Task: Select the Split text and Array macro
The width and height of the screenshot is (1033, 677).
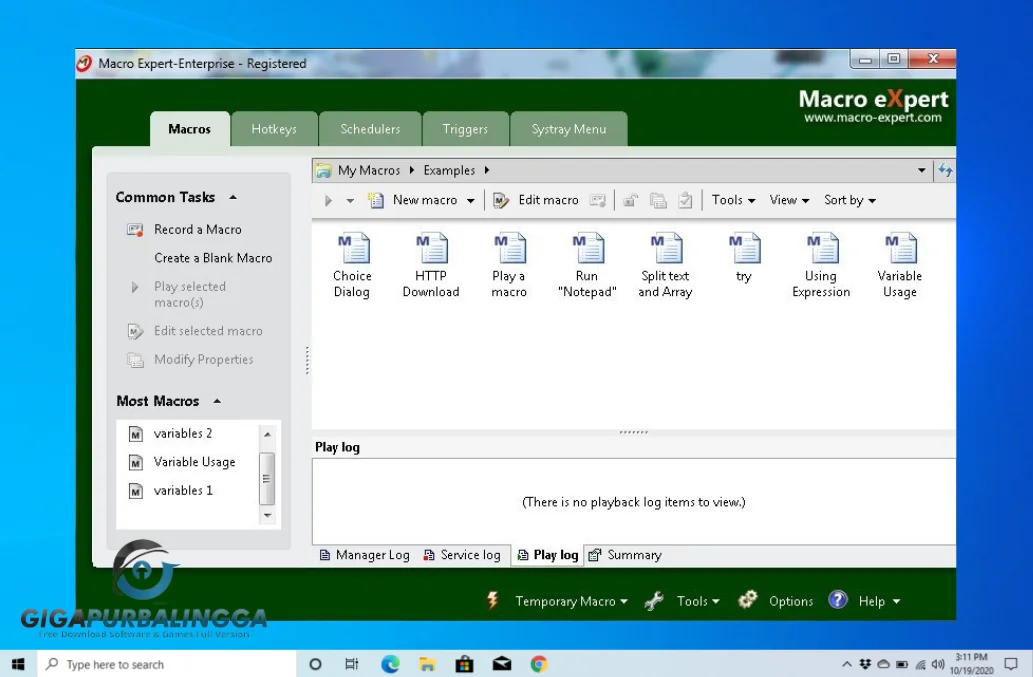Action: coord(665,265)
